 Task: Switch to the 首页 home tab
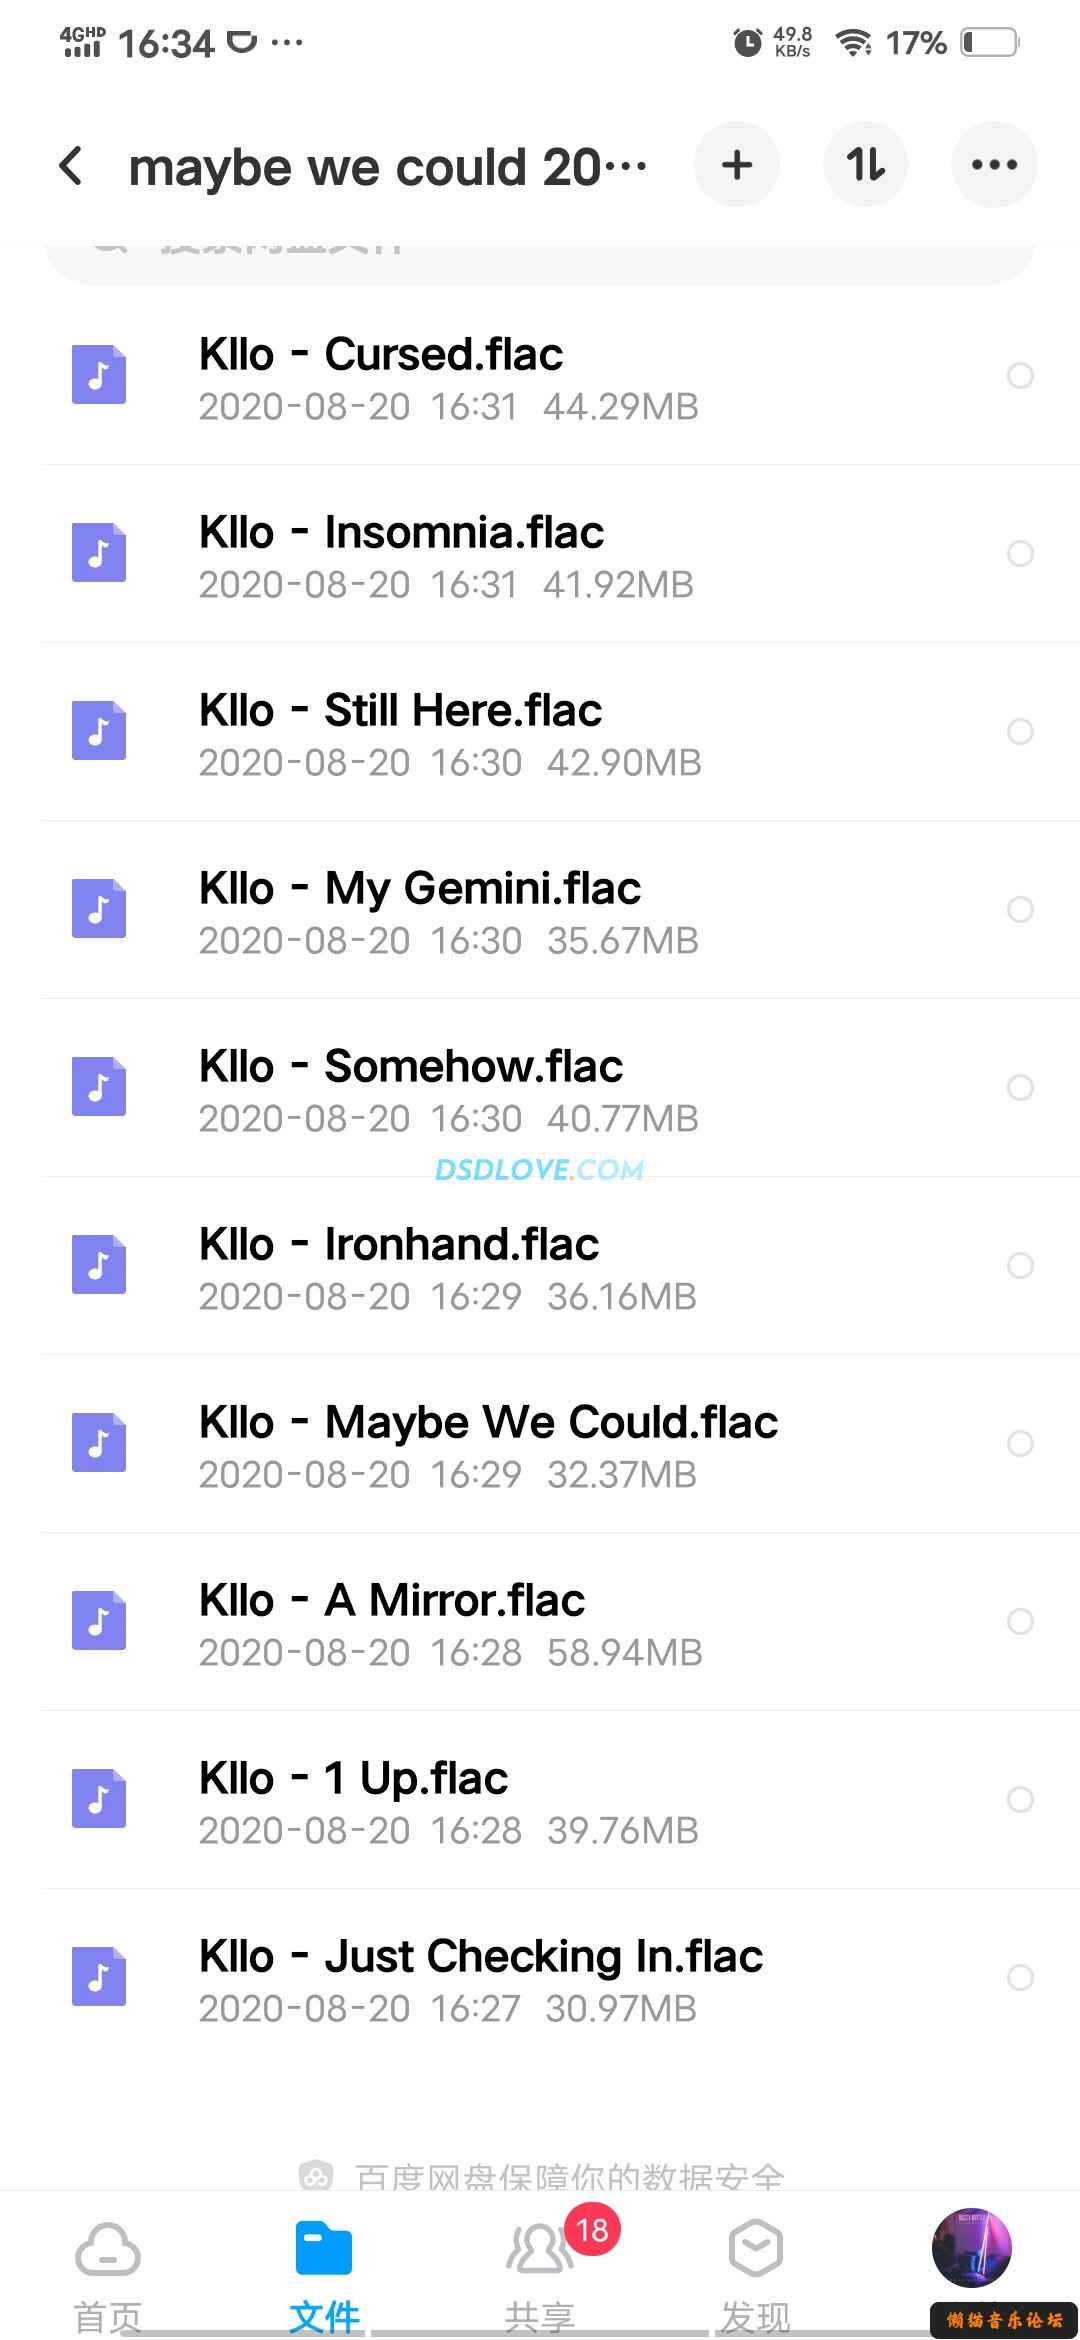pyautogui.click(x=108, y=2270)
